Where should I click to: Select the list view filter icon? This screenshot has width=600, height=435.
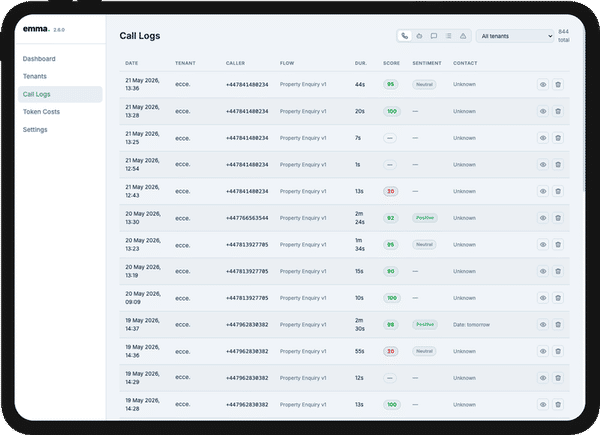point(448,36)
